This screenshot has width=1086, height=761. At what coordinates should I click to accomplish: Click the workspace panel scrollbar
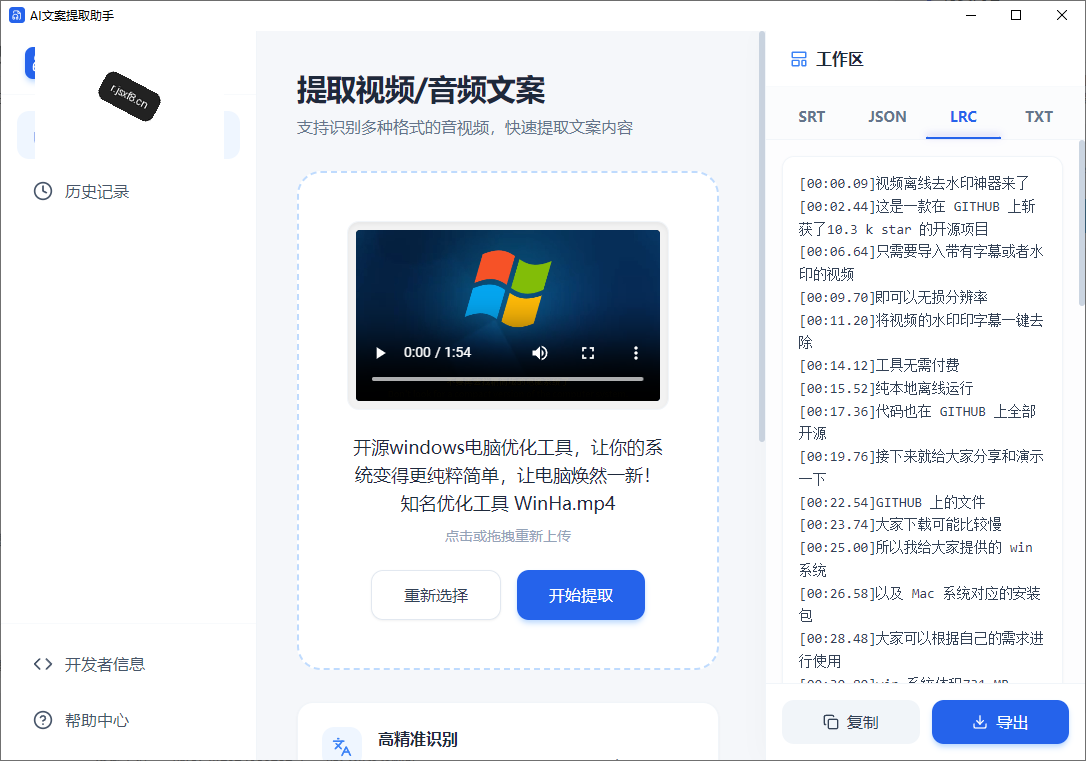click(x=1081, y=222)
